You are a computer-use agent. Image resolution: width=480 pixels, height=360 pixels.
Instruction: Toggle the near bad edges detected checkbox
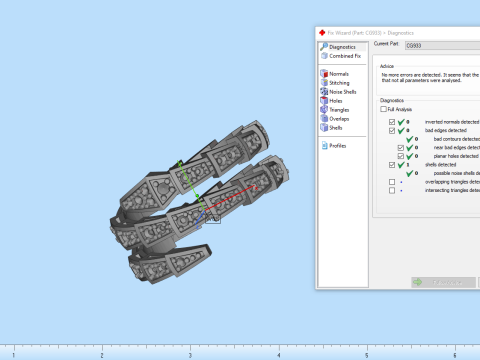(x=401, y=148)
